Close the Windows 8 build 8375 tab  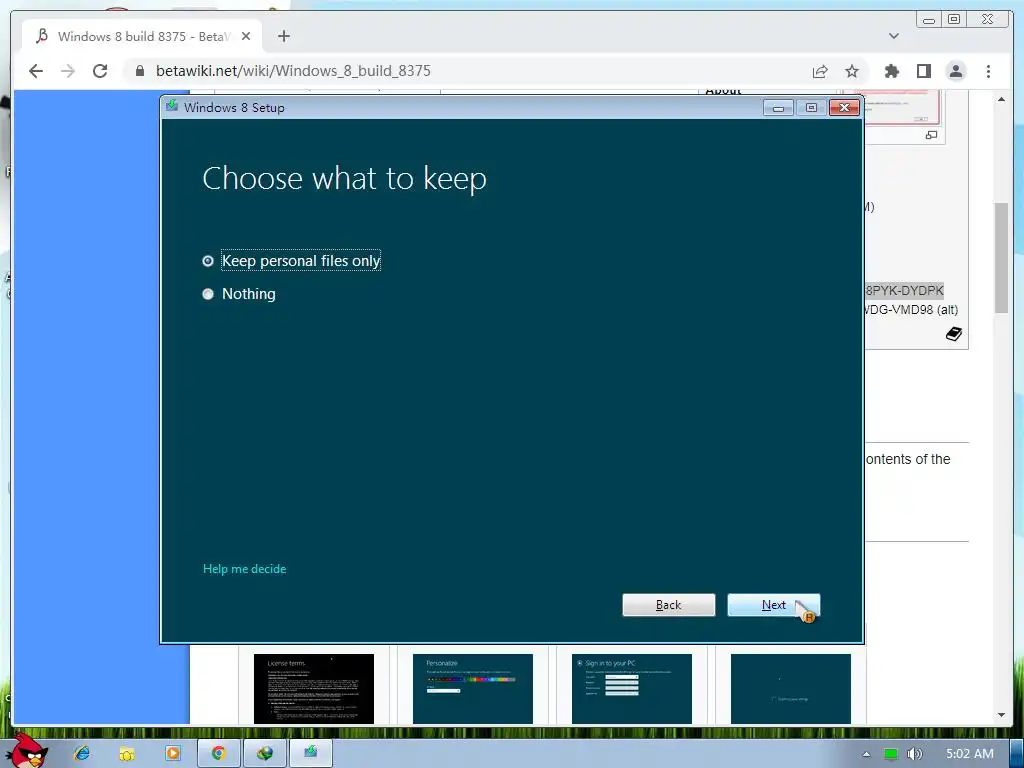tap(246, 37)
